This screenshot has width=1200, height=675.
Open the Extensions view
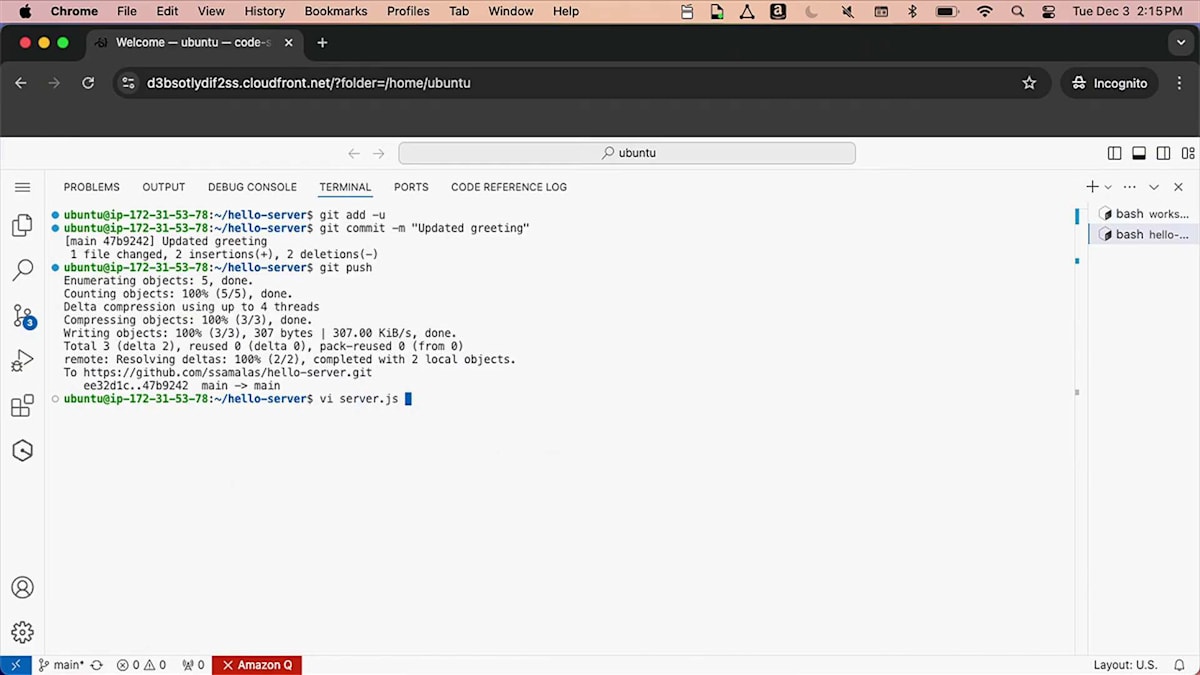(22, 406)
